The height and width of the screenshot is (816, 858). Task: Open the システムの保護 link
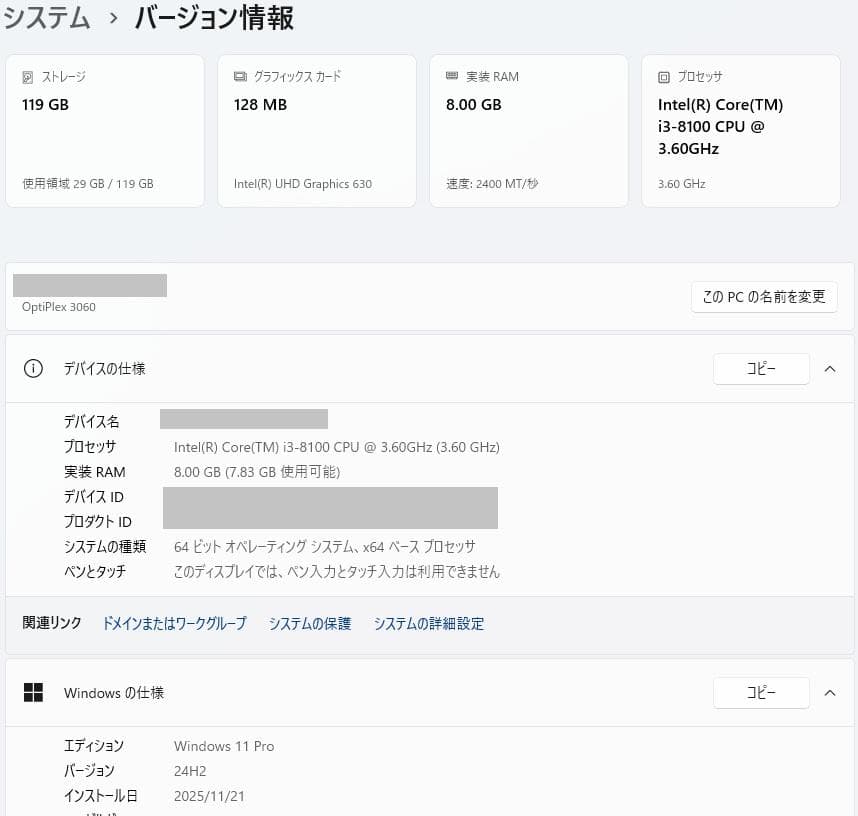(310, 623)
